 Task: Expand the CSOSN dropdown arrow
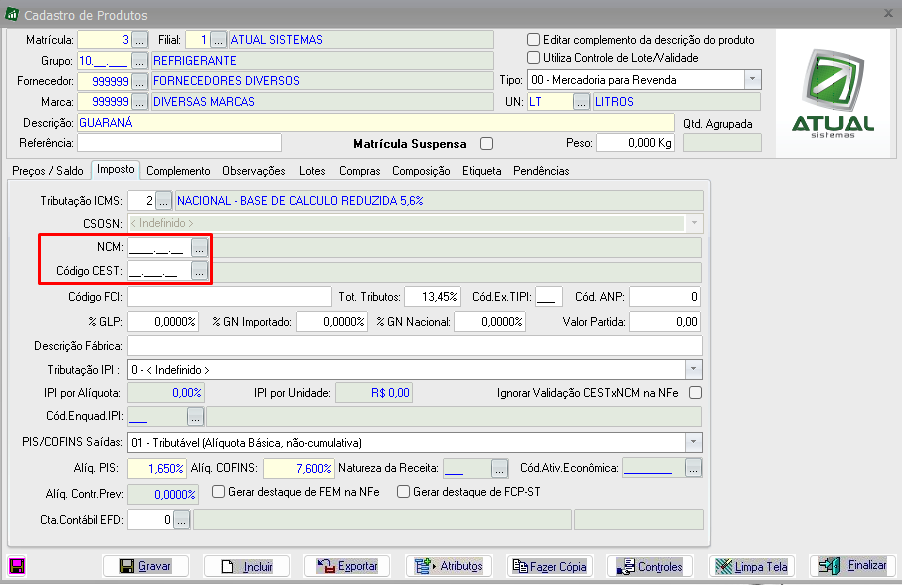click(694, 223)
